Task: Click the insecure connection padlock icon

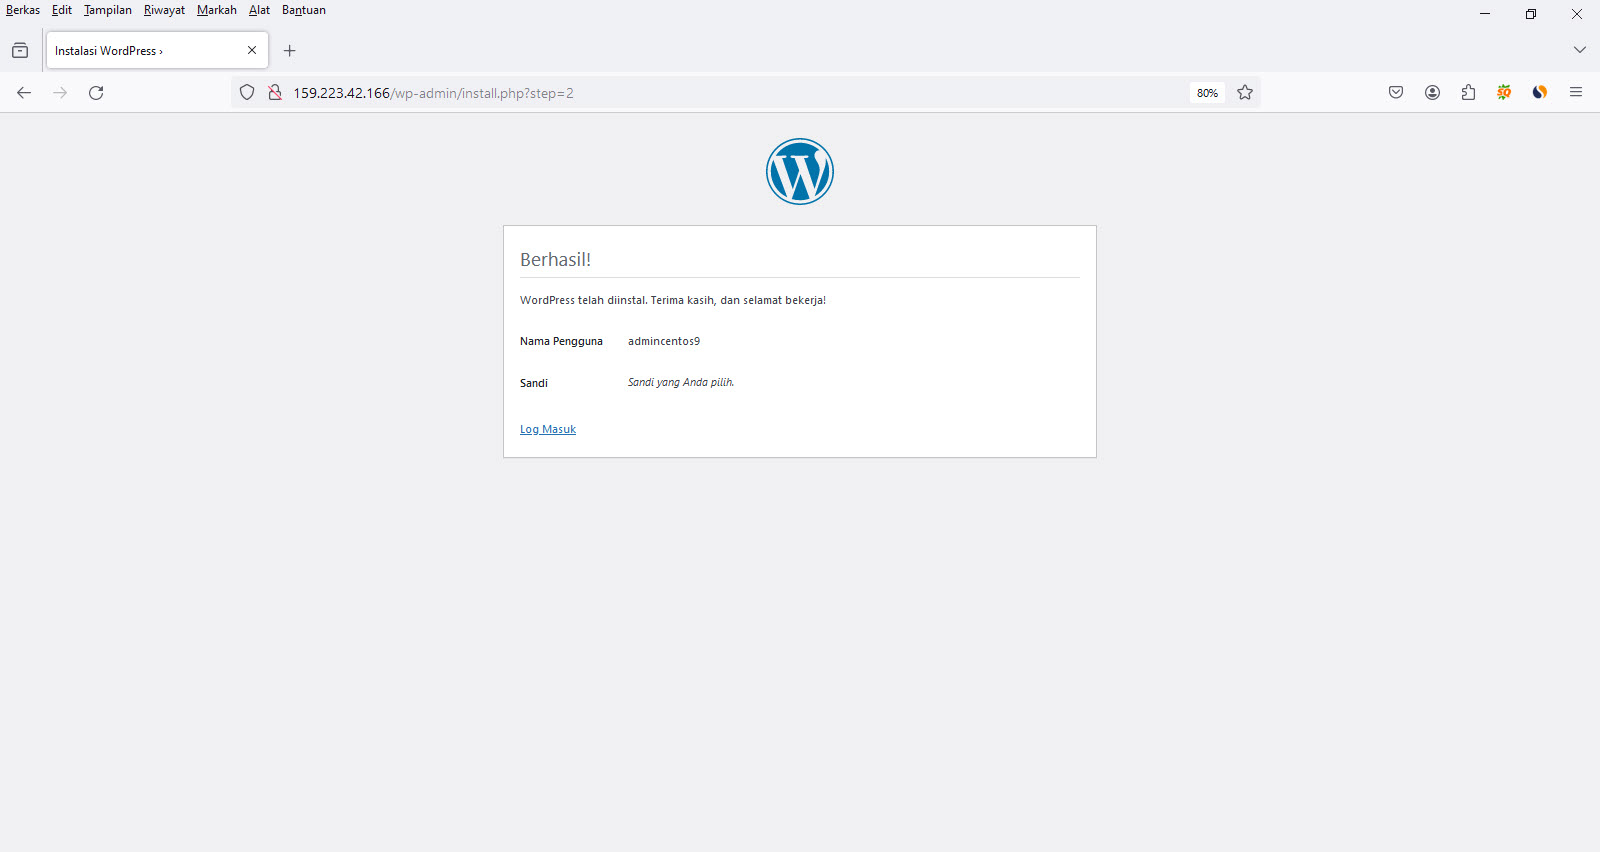Action: (274, 93)
